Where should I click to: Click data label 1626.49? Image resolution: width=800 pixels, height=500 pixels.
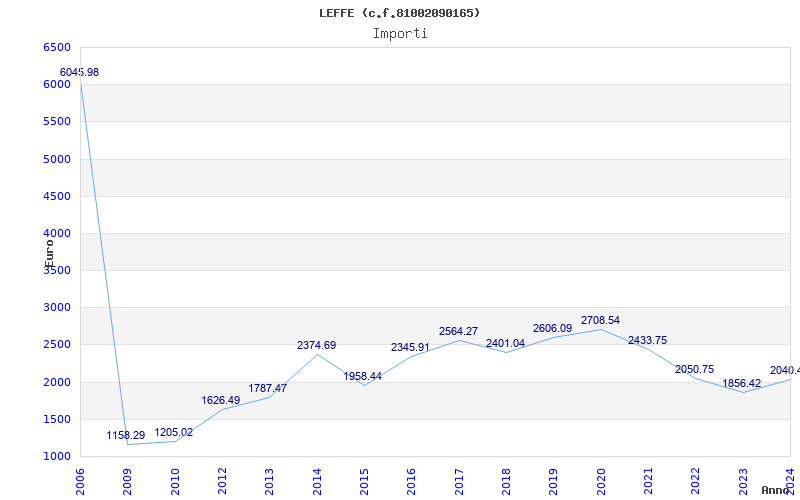point(220,401)
